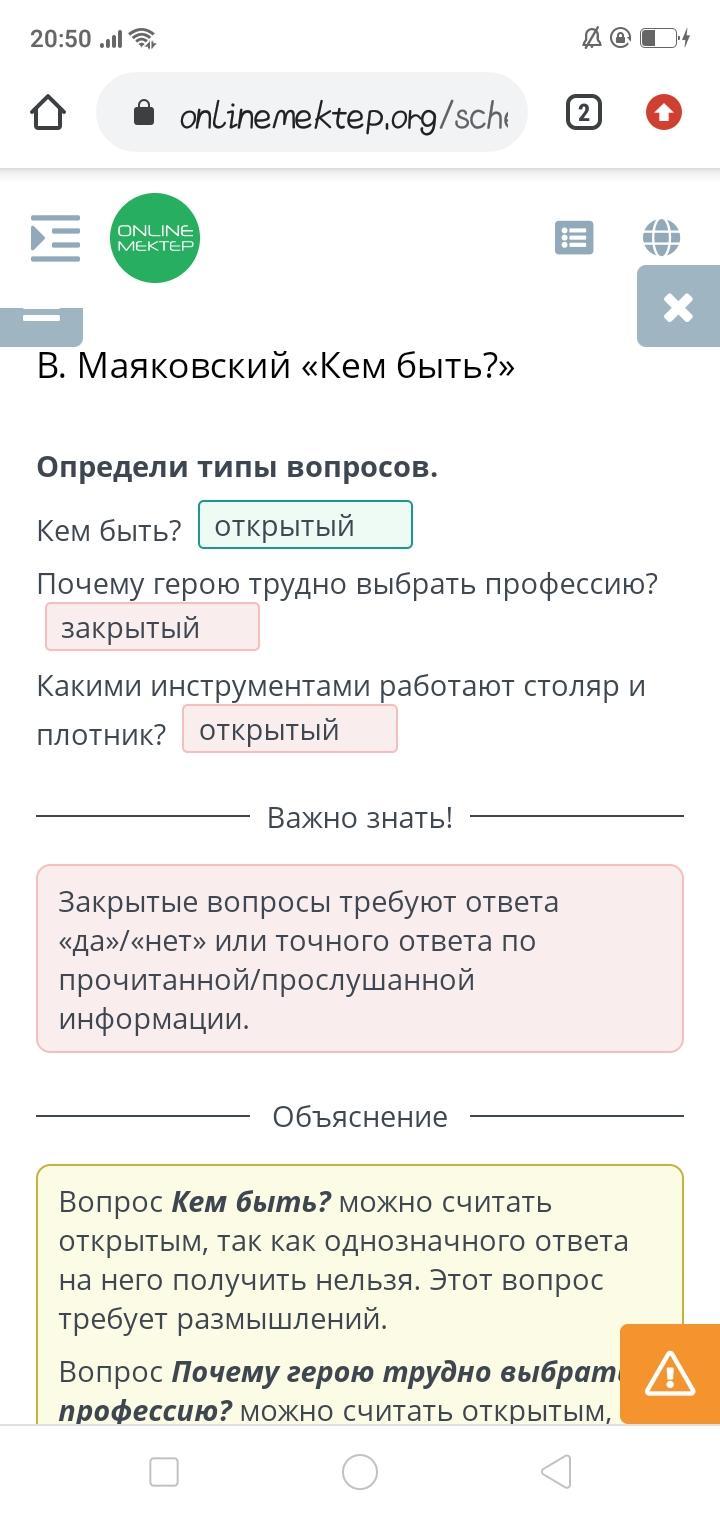Tap the Android back navigation button

coord(556,1472)
